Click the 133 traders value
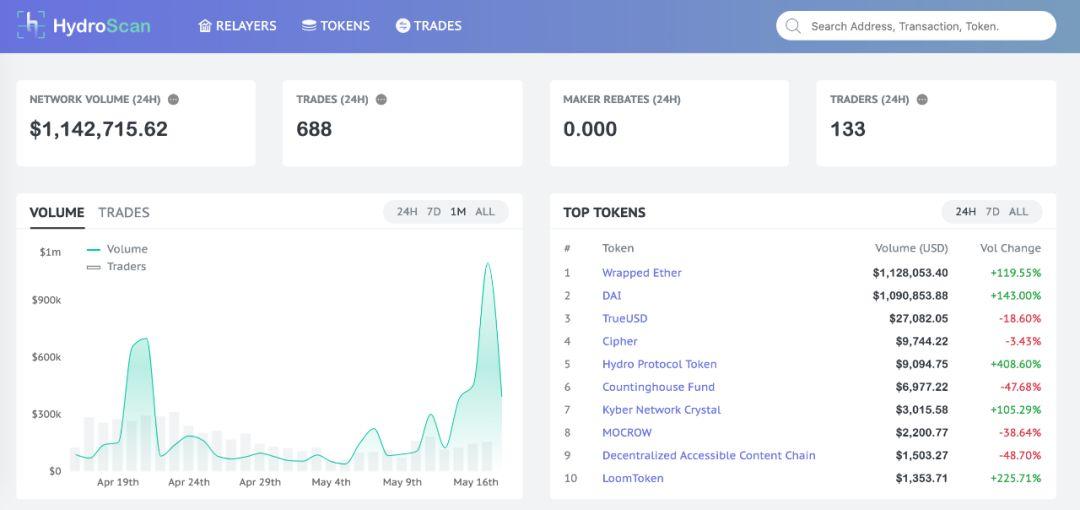Viewport: 1080px width, 510px height. [848, 129]
